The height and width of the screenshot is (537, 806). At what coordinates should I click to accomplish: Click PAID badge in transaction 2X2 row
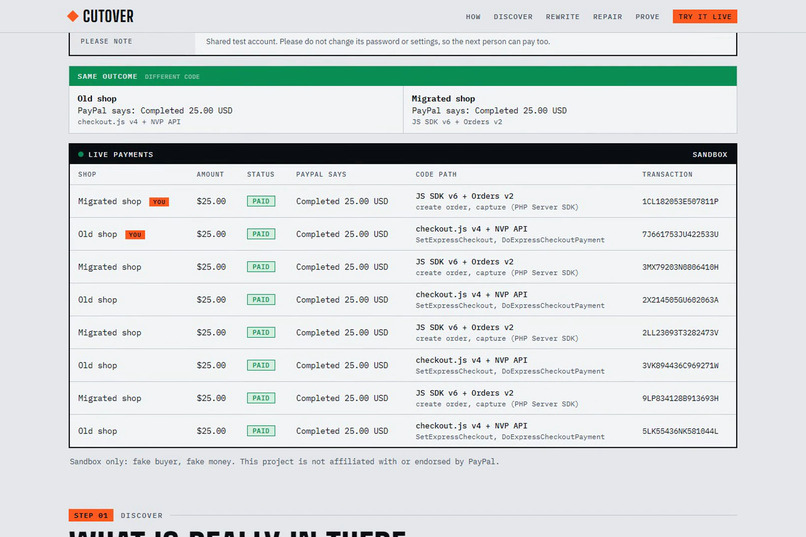[261, 300]
